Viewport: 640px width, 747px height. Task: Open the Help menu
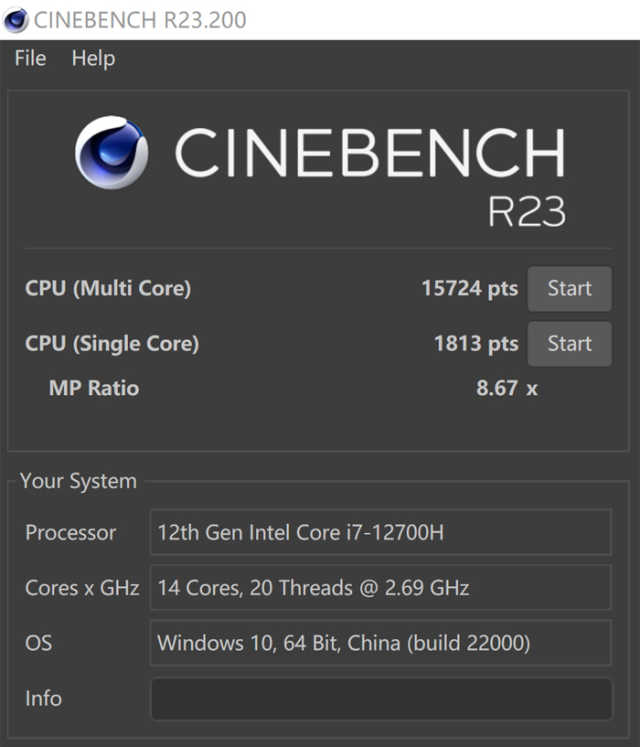pyautogui.click(x=93, y=59)
